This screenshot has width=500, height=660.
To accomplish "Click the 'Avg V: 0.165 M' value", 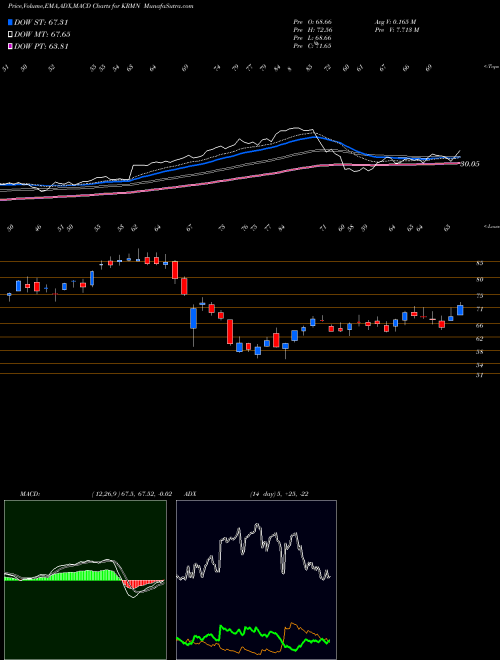I will (396, 21).
